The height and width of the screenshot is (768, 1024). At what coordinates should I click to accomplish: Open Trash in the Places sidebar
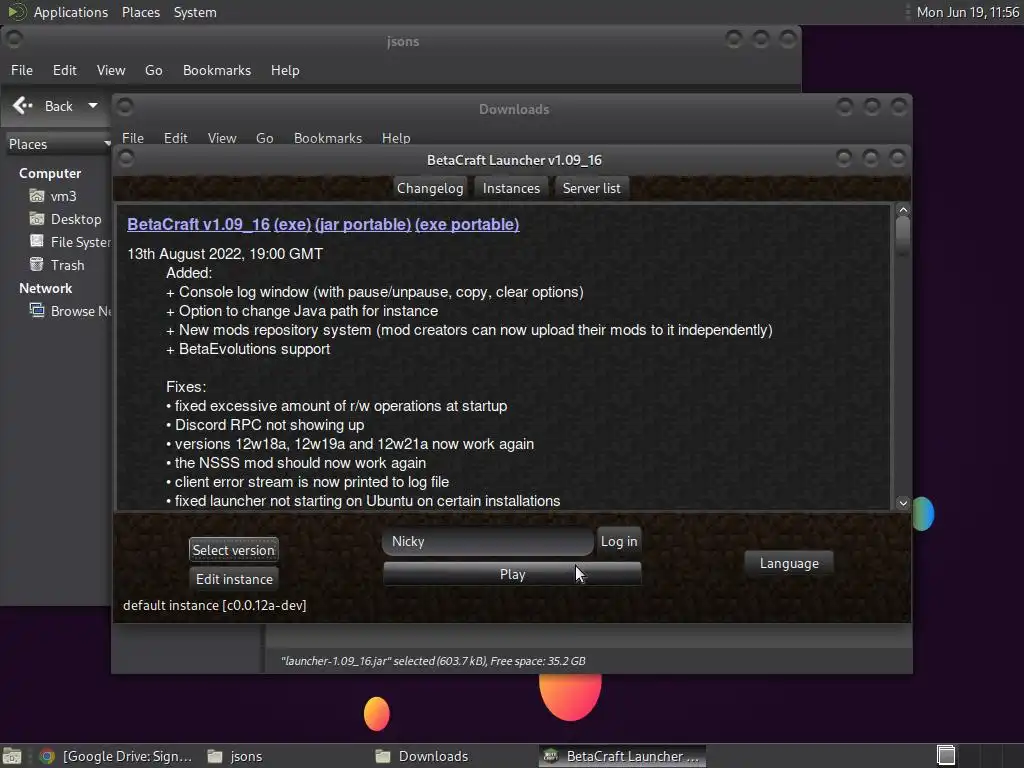tap(67, 264)
